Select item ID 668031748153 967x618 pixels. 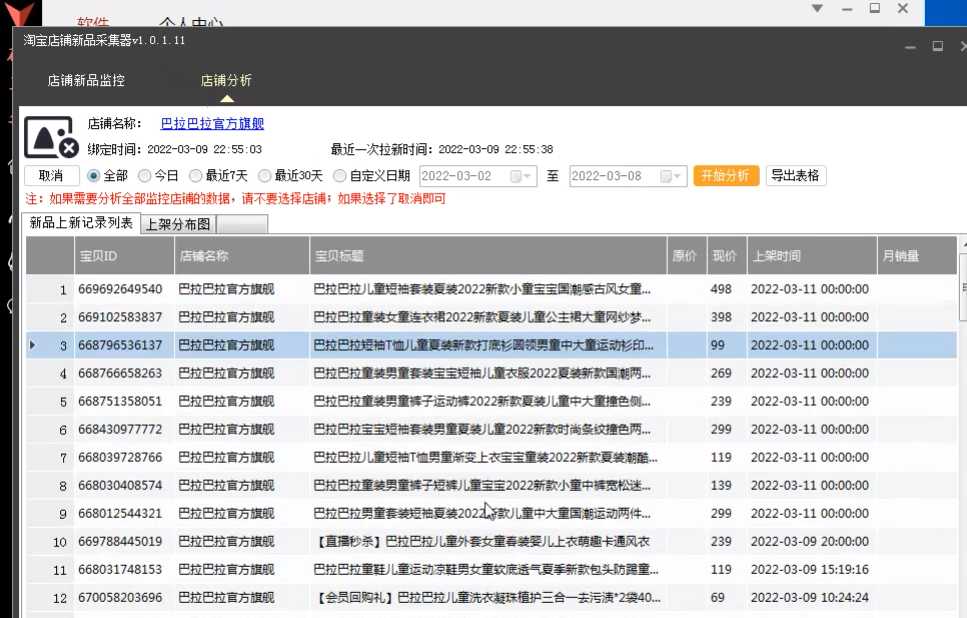120,570
